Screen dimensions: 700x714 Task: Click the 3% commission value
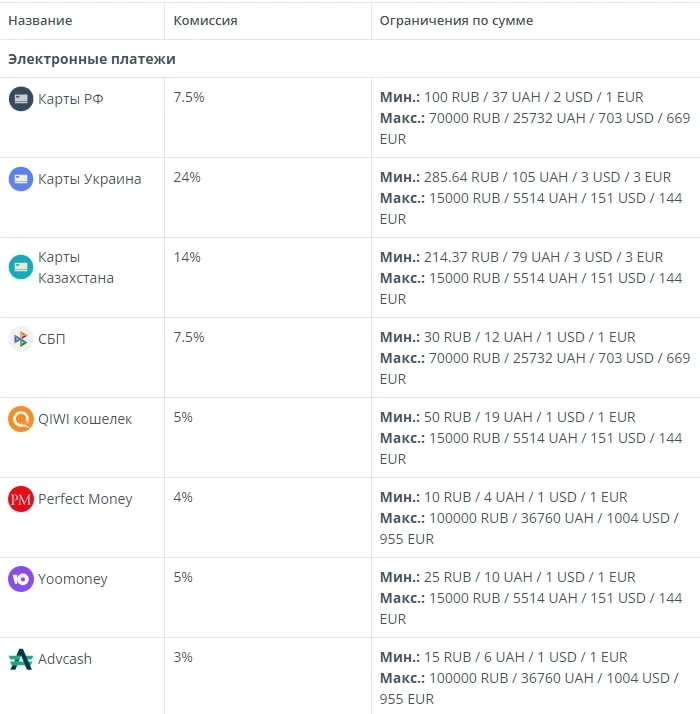[x=183, y=657]
